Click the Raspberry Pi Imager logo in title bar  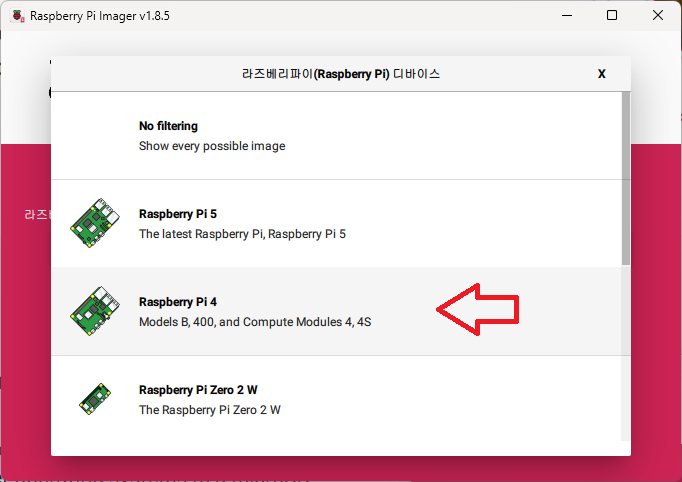[x=18, y=16]
